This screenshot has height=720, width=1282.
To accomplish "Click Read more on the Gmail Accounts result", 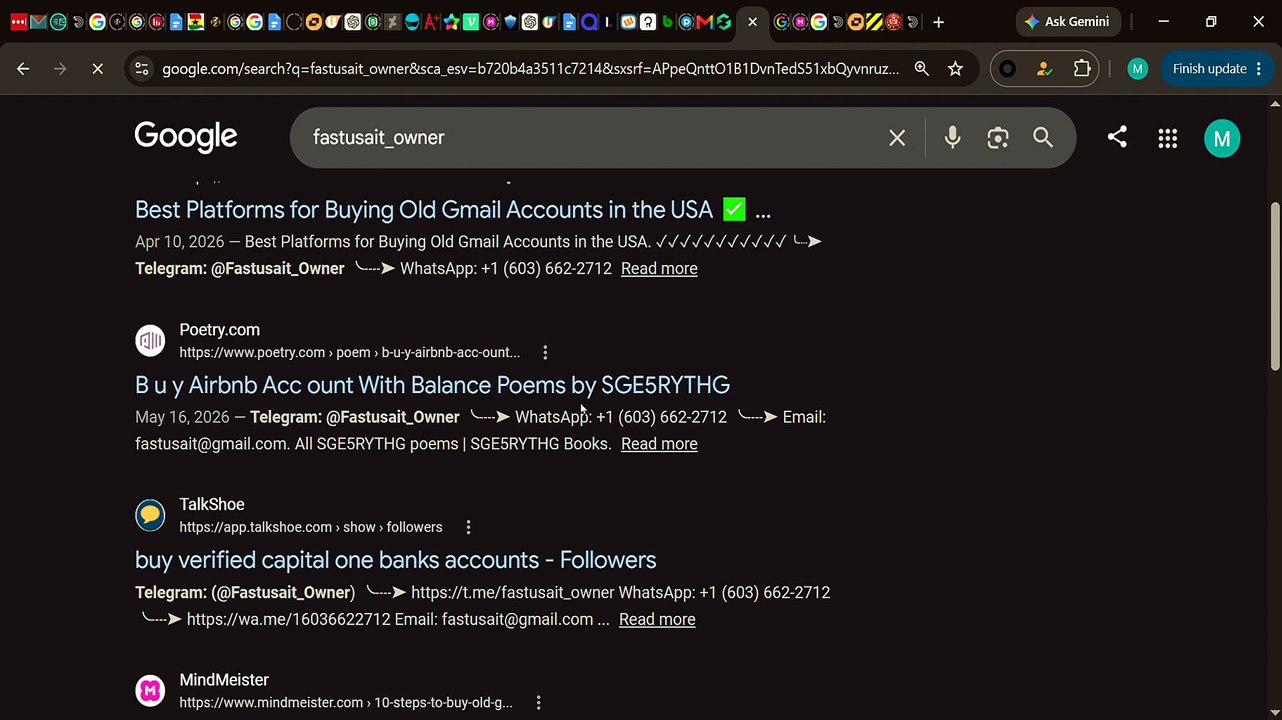I will tap(659, 268).
